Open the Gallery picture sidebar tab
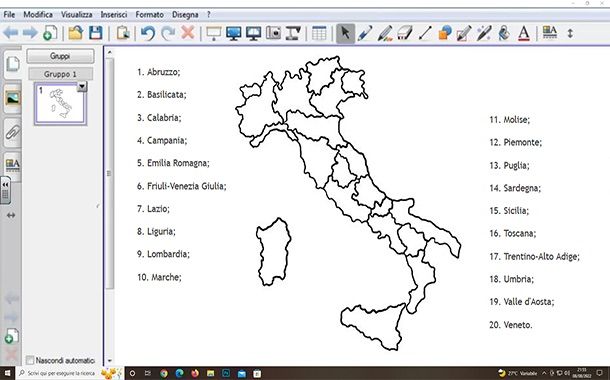The width and height of the screenshot is (610, 380). [x=12, y=98]
